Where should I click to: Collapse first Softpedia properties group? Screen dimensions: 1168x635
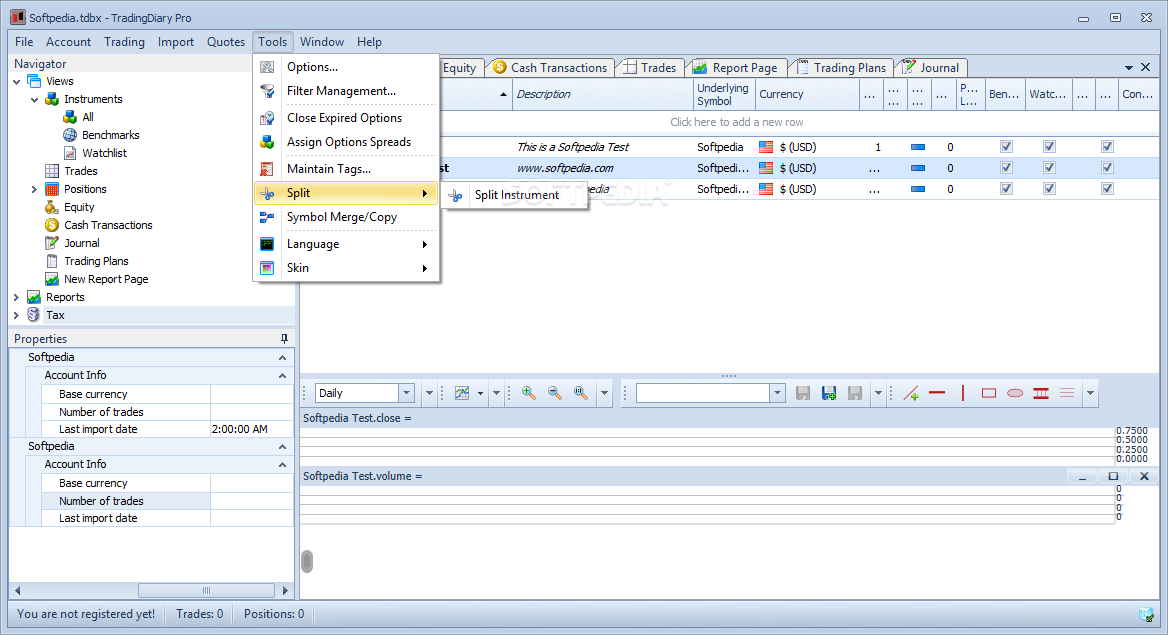tap(282, 358)
